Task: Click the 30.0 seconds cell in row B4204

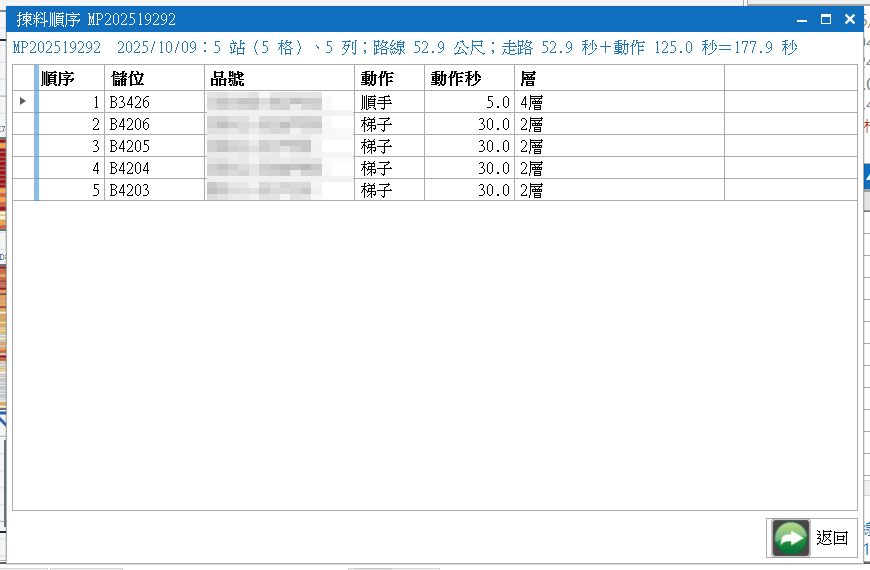Action: (469, 168)
